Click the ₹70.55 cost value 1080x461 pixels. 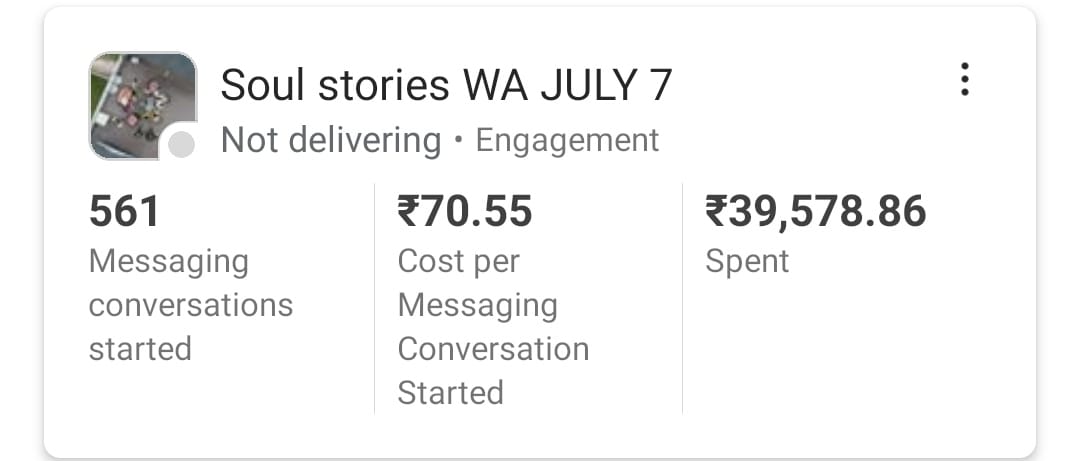click(465, 211)
